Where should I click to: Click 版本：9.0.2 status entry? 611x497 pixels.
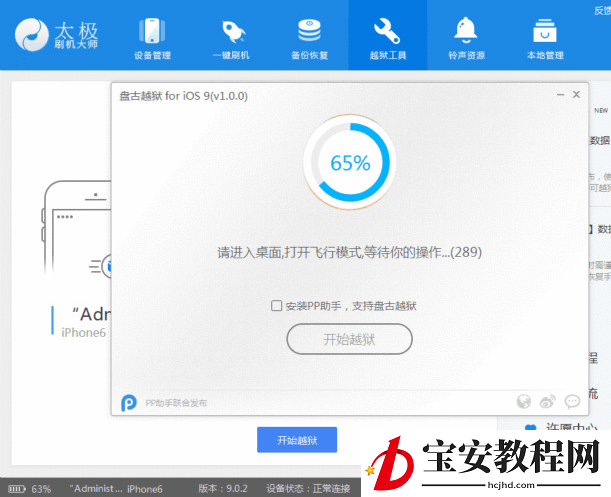pyautogui.click(x=223, y=488)
